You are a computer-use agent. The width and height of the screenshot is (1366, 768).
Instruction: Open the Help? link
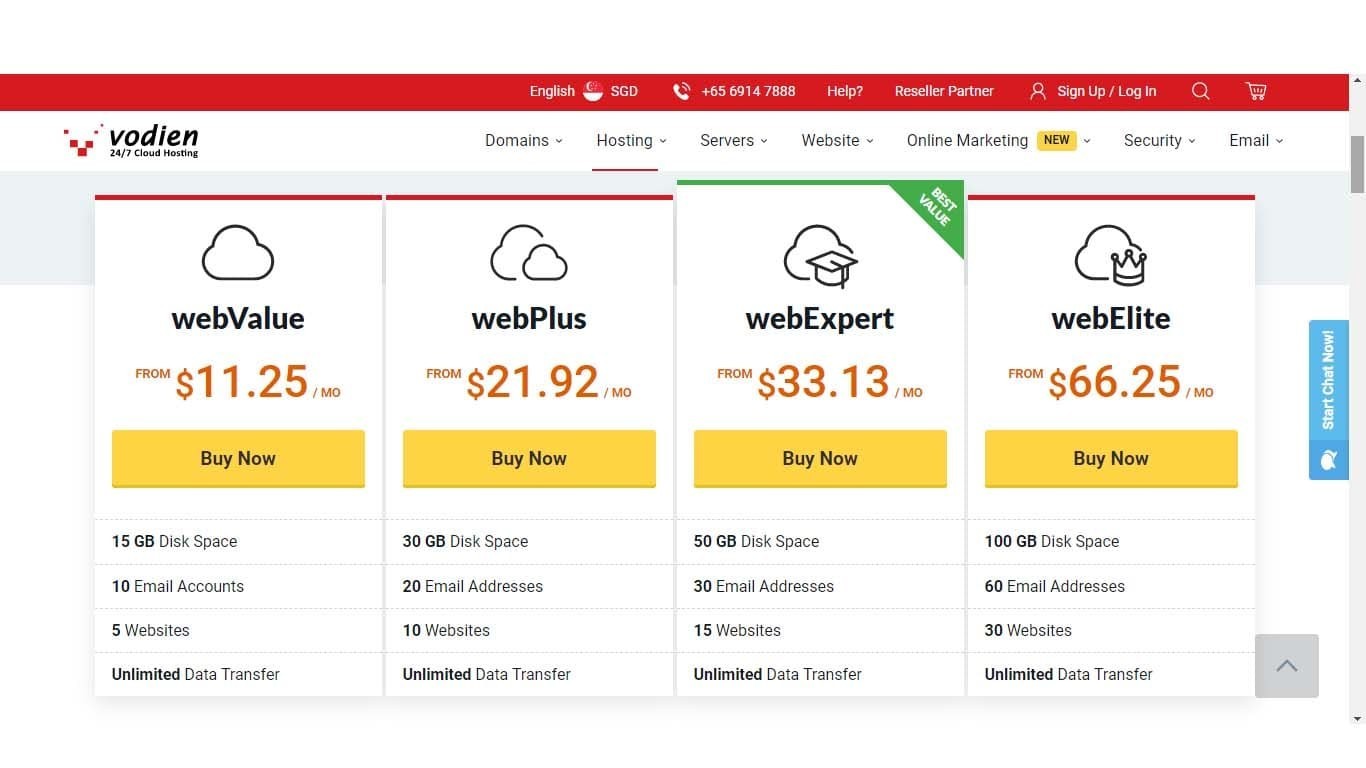tap(845, 91)
